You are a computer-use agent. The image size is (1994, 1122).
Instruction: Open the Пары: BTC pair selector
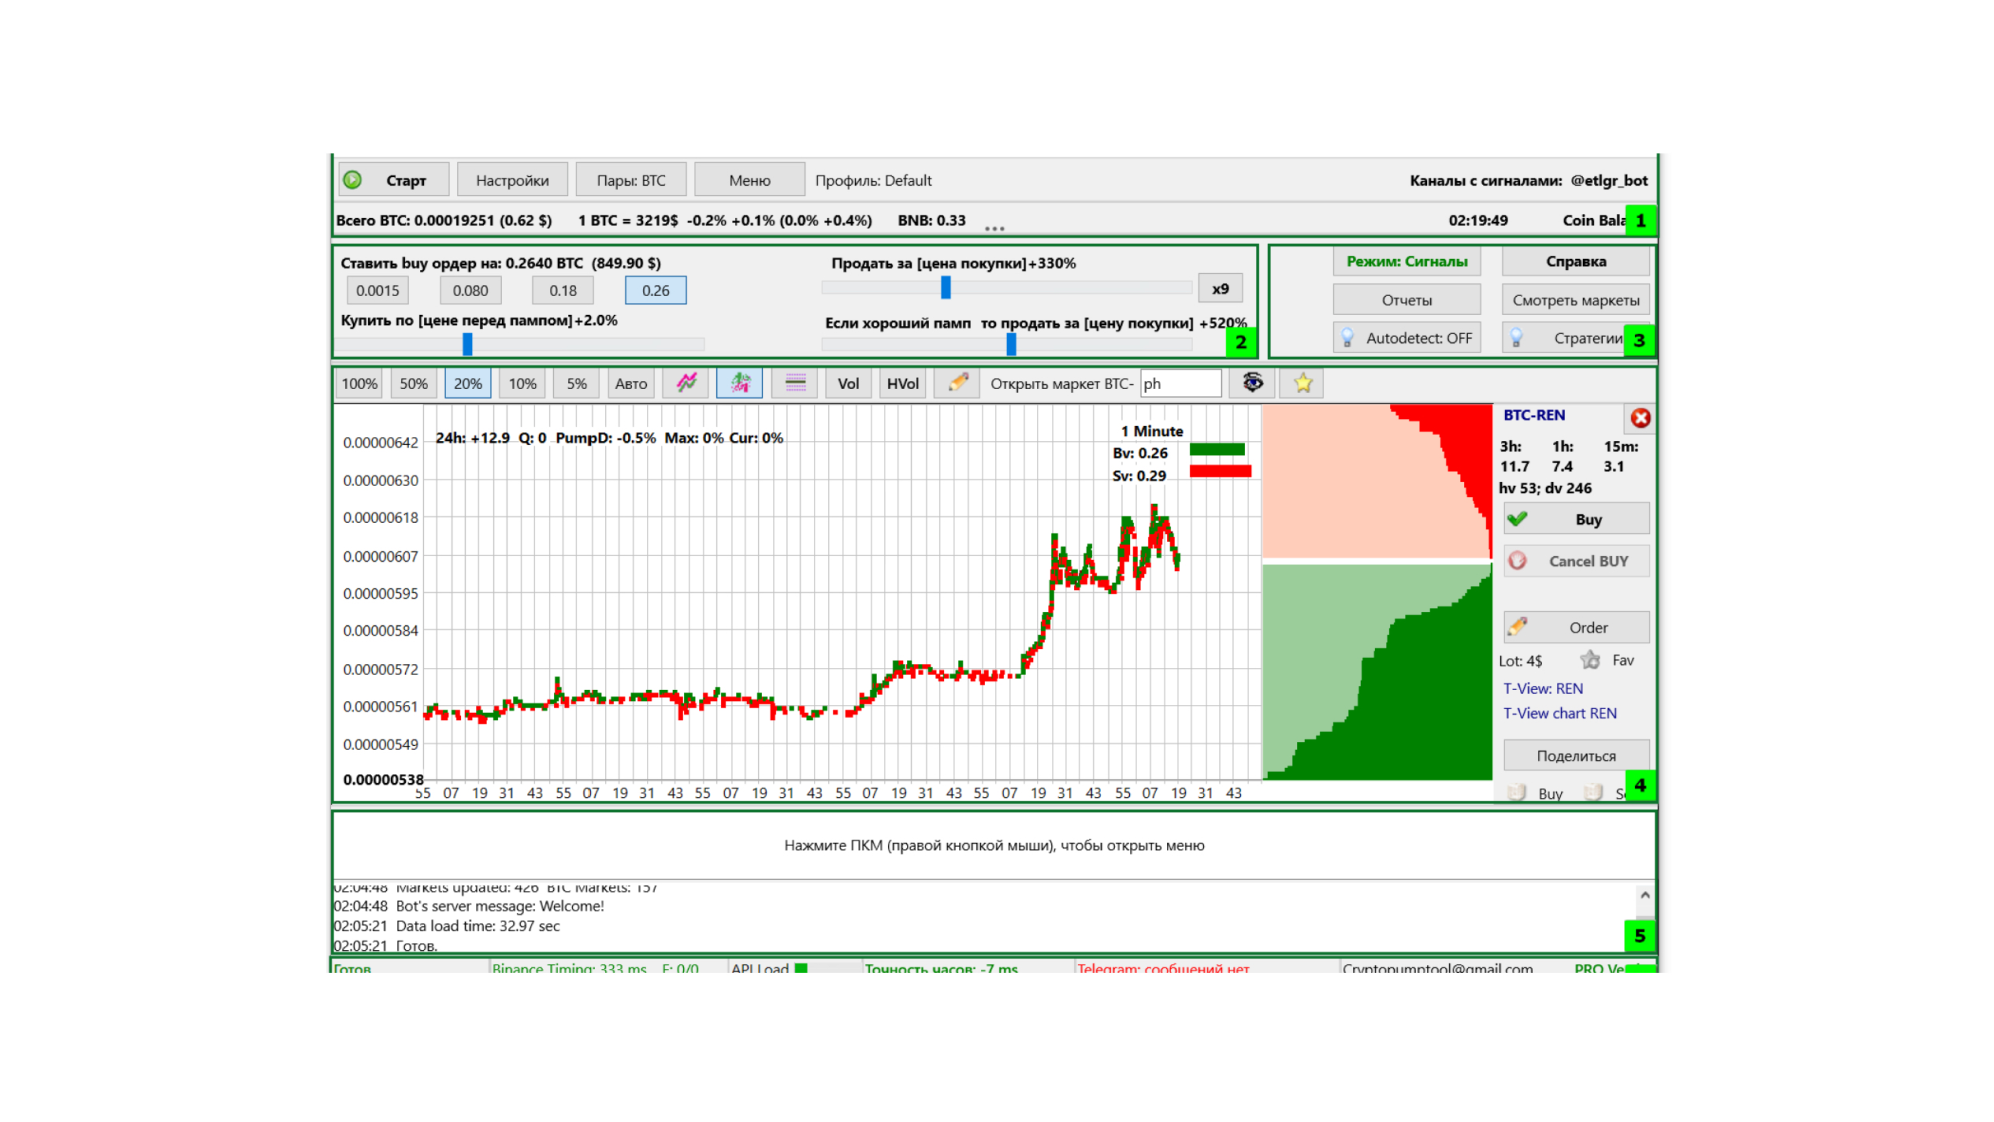[x=631, y=180]
